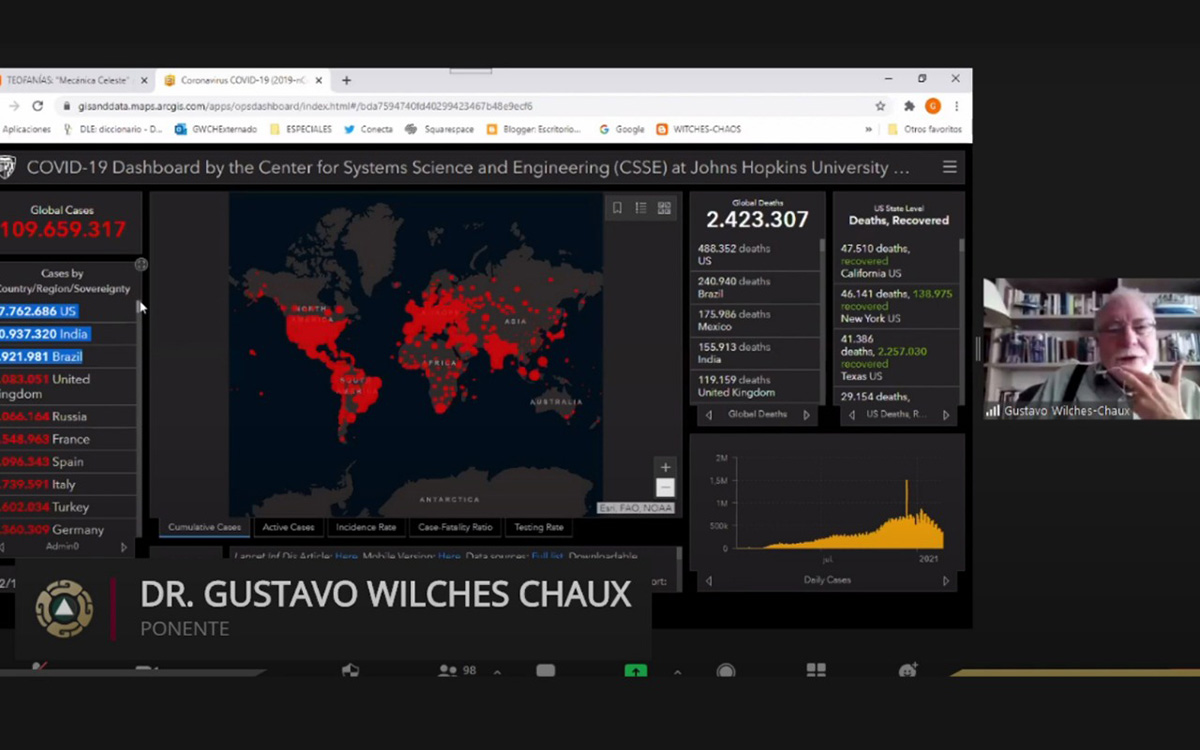Open the Aplicaciones bookmark
1200x750 pixels.
[x=25, y=129]
